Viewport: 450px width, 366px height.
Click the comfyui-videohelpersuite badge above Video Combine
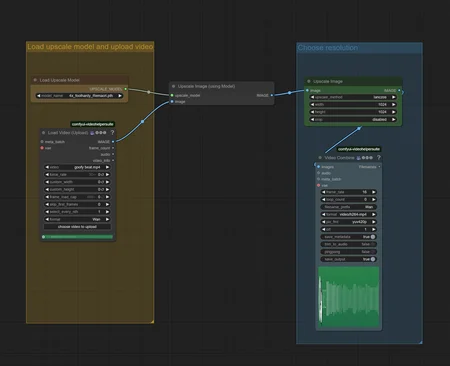coord(359,149)
